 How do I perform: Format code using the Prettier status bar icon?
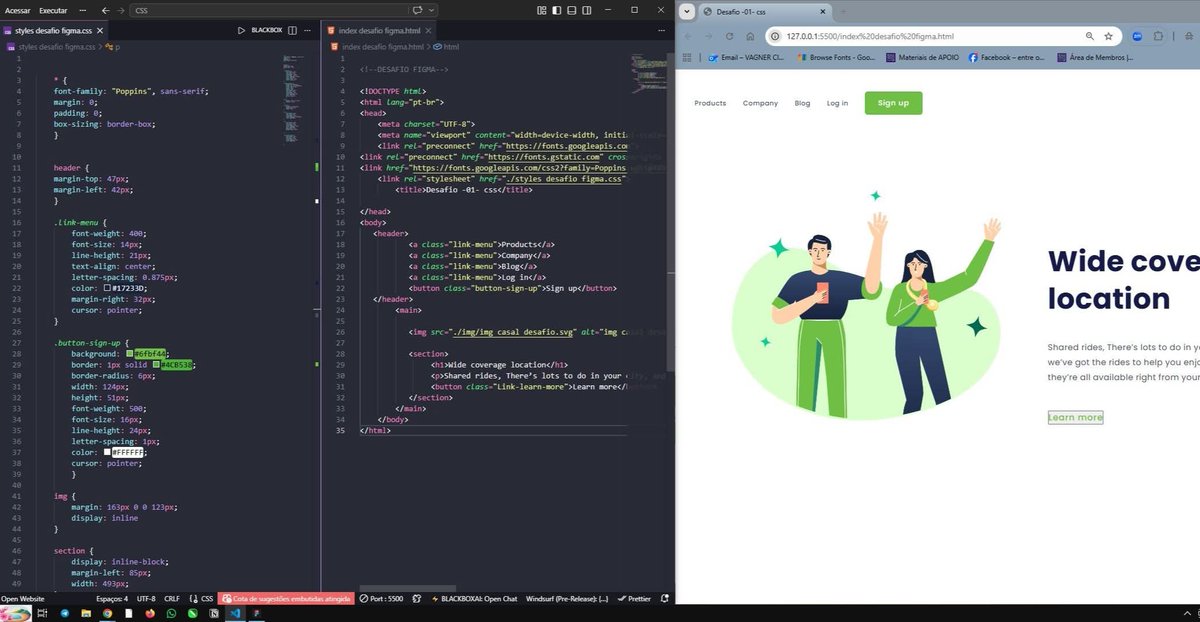click(634, 598)
